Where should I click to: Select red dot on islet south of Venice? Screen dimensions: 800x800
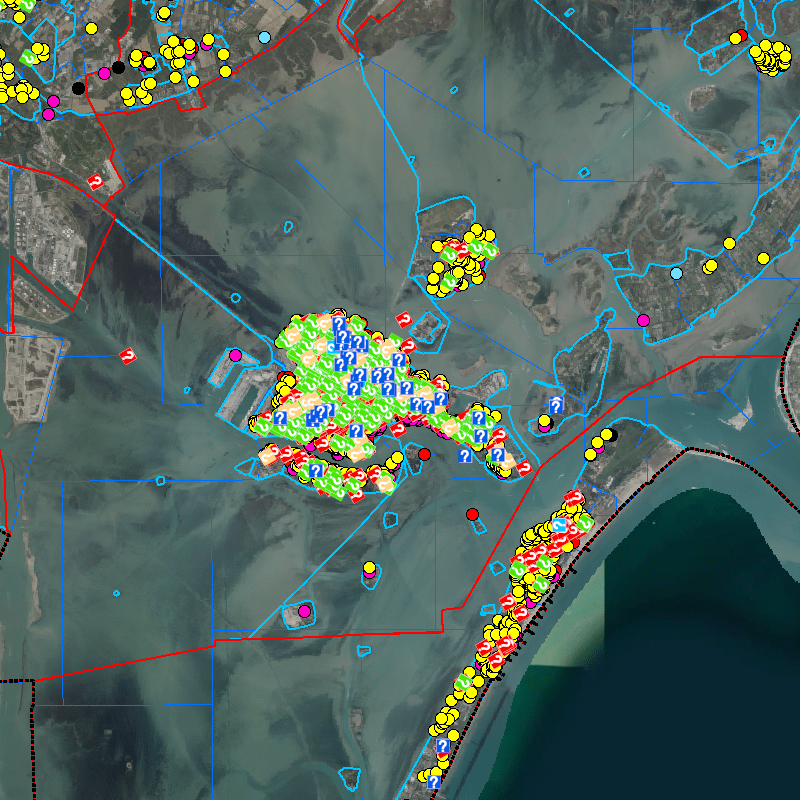tap(424, 454)
